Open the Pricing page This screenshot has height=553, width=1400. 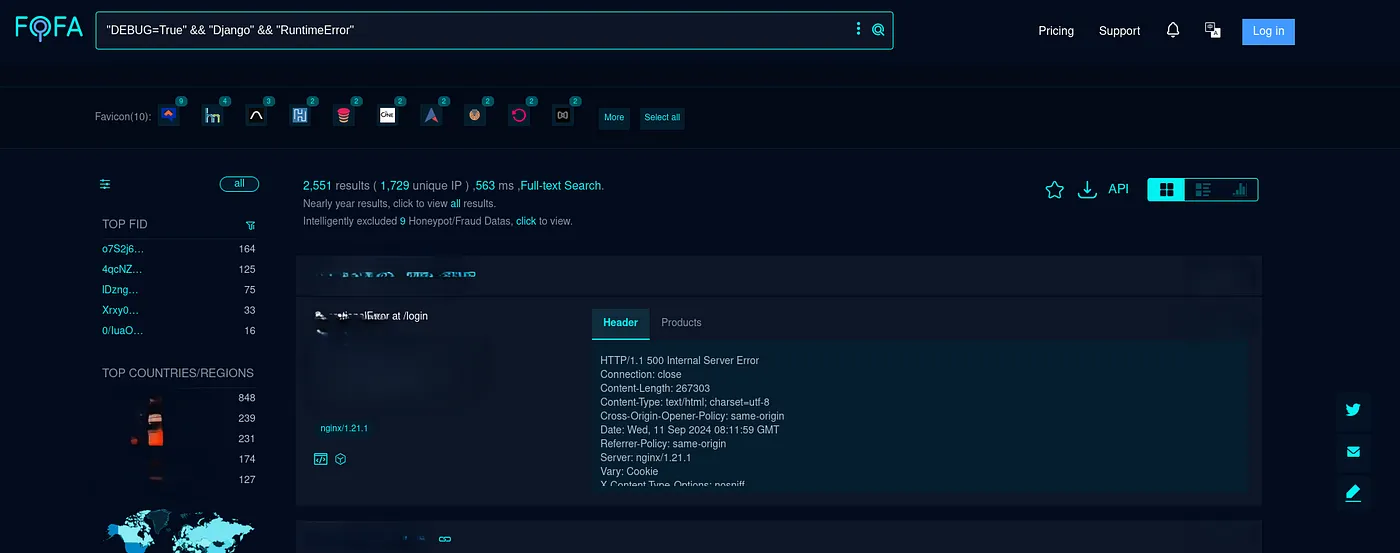click(x=1056, y=31)
